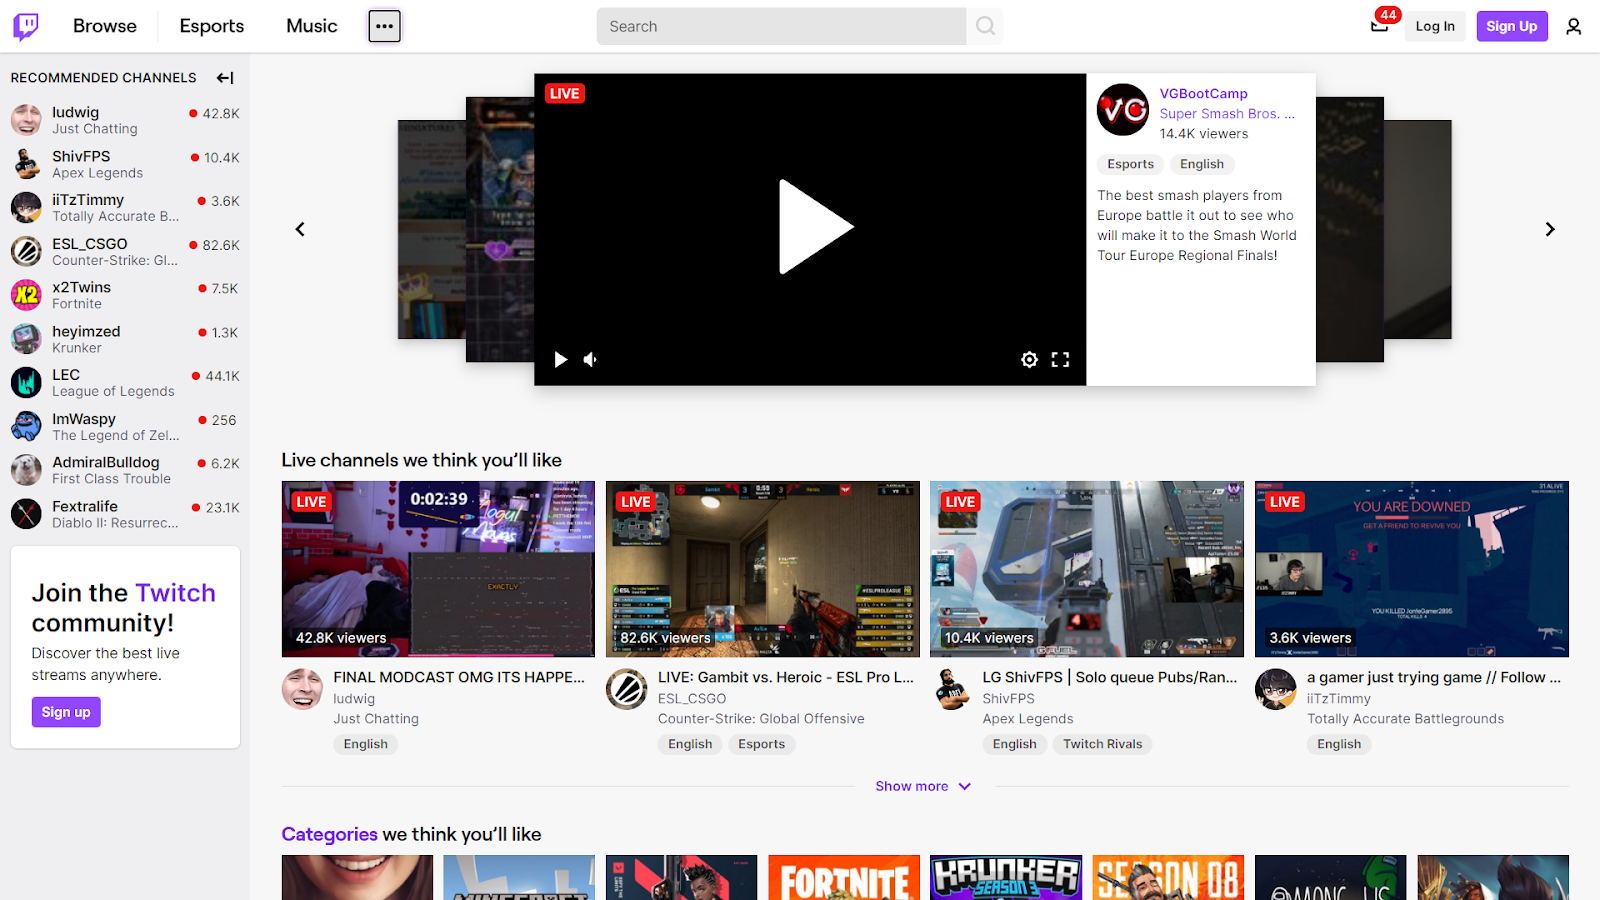The image size is (1600, 900).
Task: Open Minecraft category box art
Action: [519, 878]
